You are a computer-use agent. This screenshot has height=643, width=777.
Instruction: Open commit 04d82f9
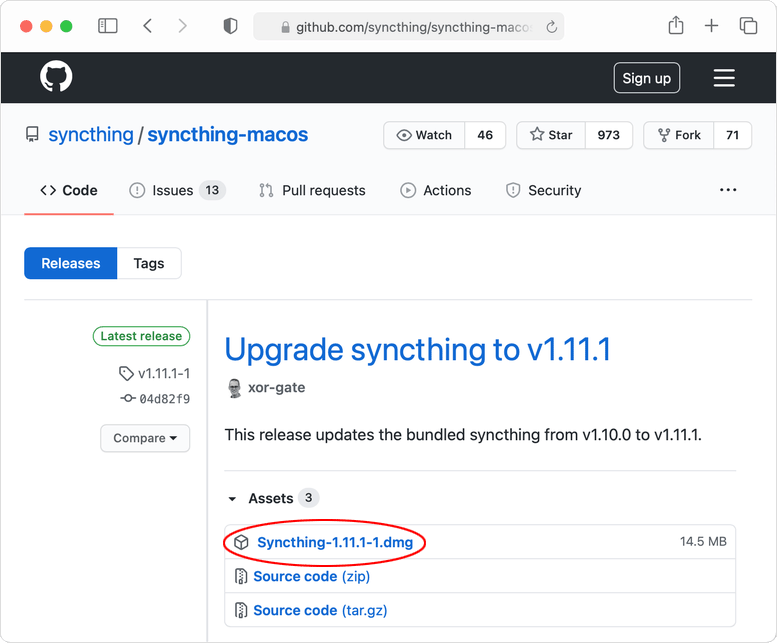(165, 399)
